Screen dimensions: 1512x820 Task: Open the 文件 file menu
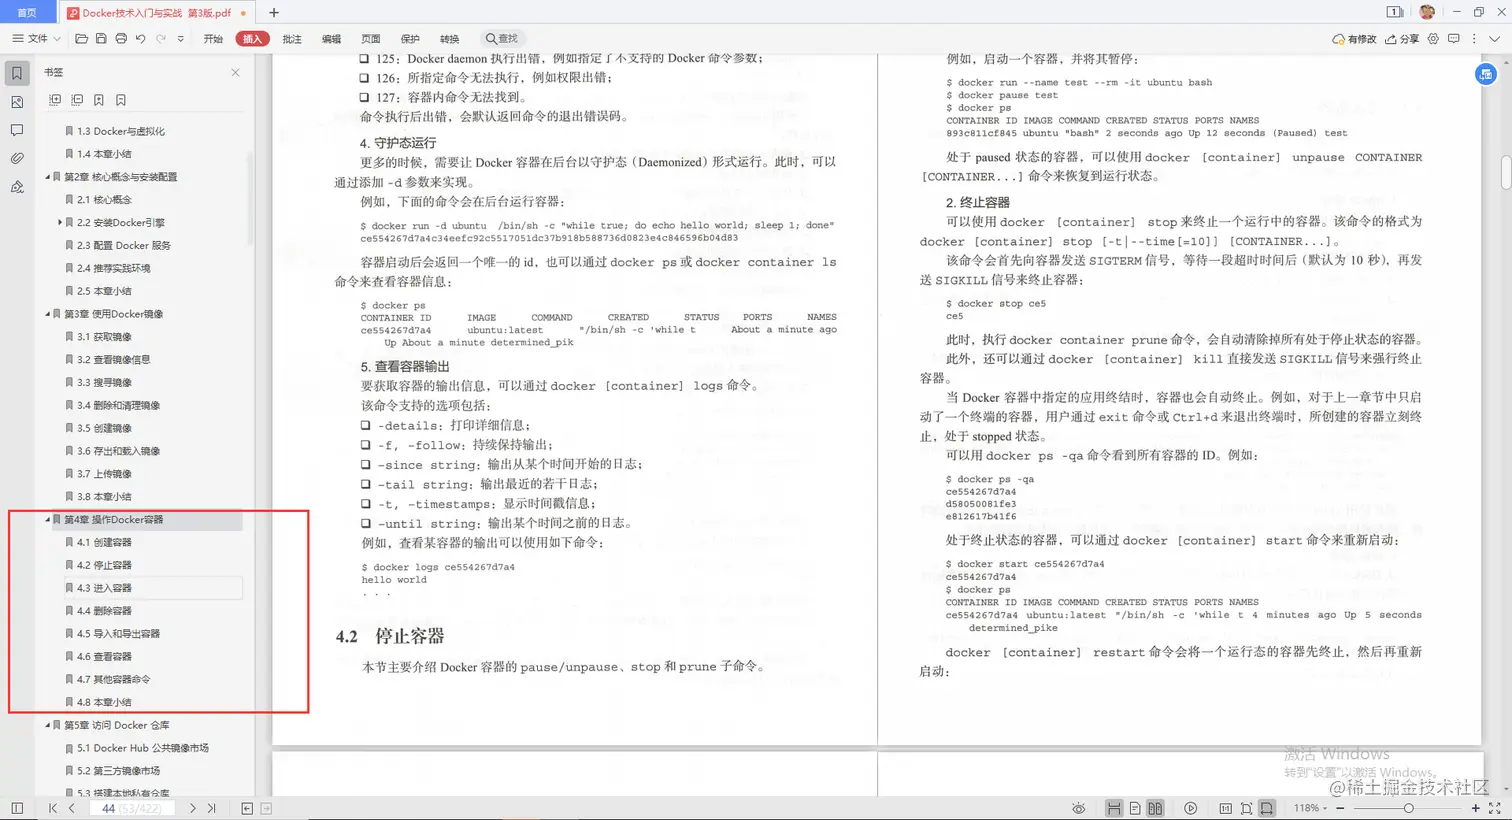[x=35, y=38]
